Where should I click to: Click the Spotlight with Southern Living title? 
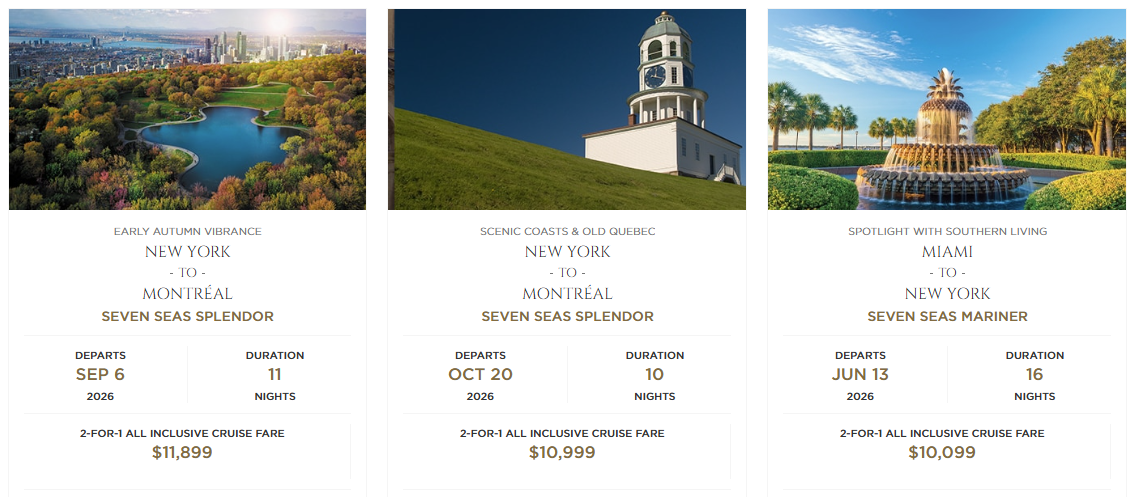947,232
